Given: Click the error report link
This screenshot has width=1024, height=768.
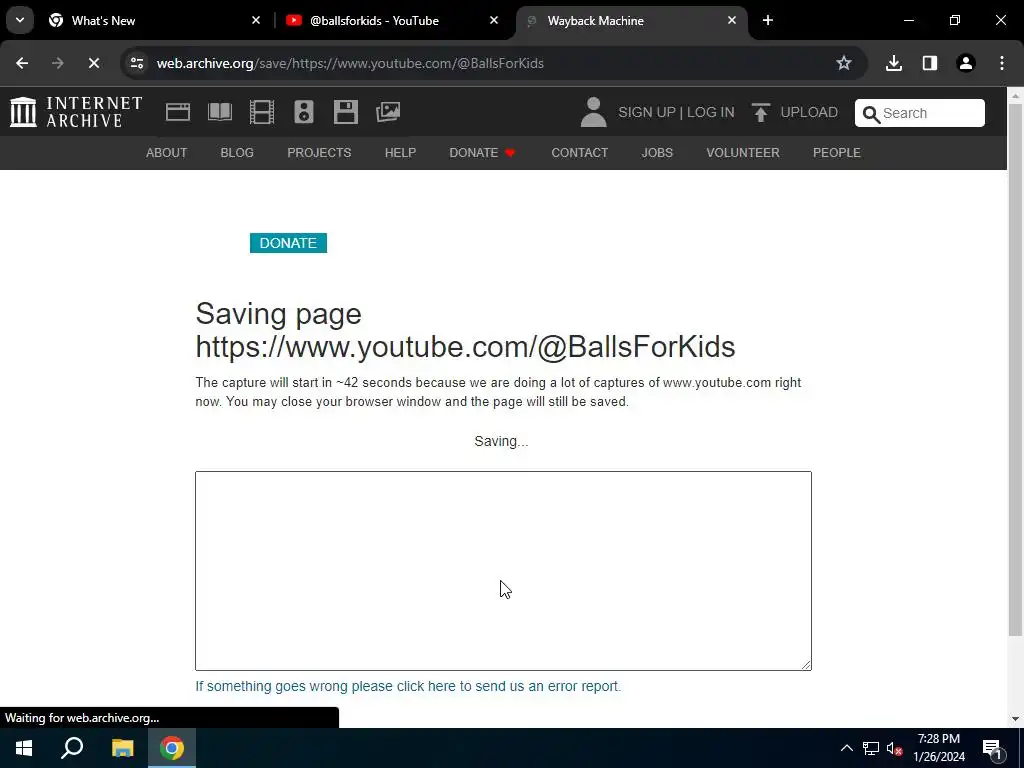Looking at the screenshot, I should click(408, 686).
